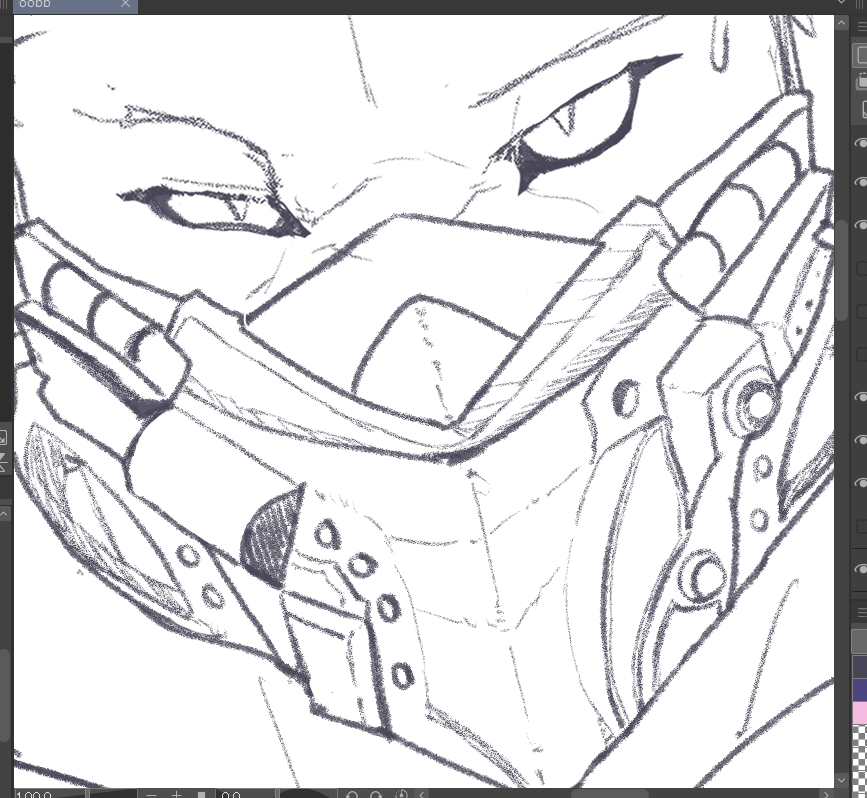Pick the gray color swatch

click(860, 641)
